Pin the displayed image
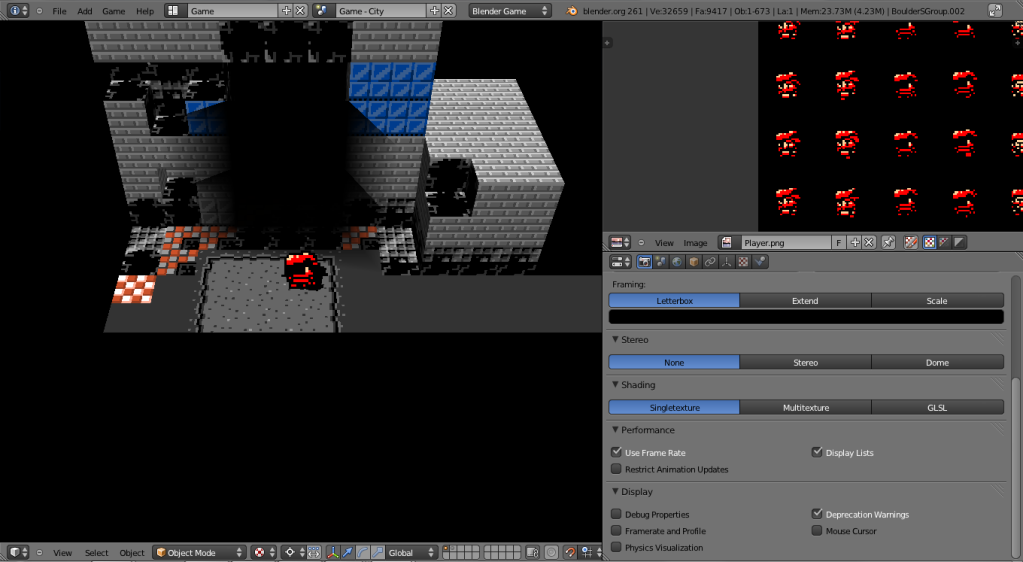 [888, 242]
